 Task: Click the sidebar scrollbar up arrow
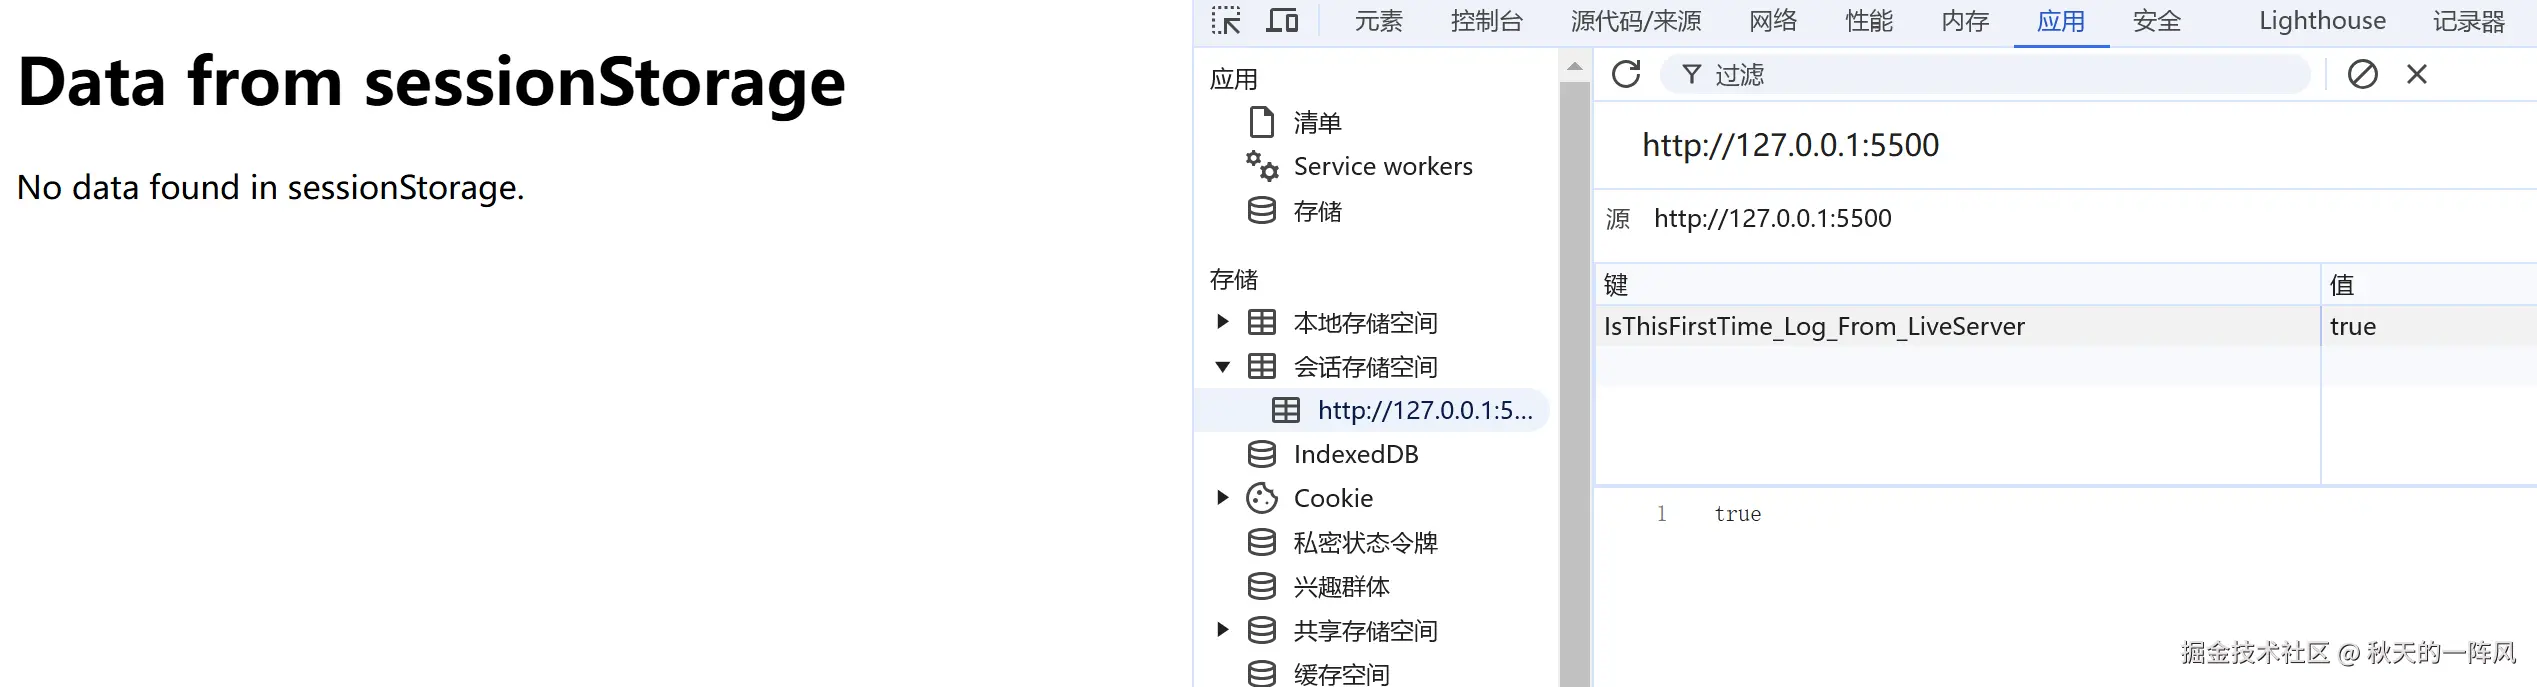coord(1575,67)
